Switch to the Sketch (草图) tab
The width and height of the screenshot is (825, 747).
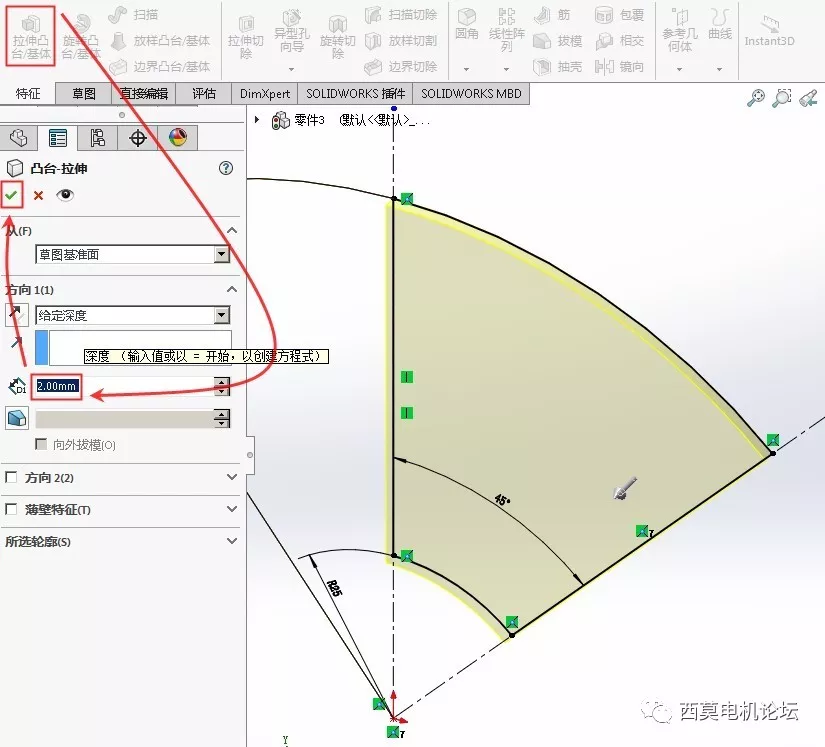pyautogui.click(x=84, y=94)
